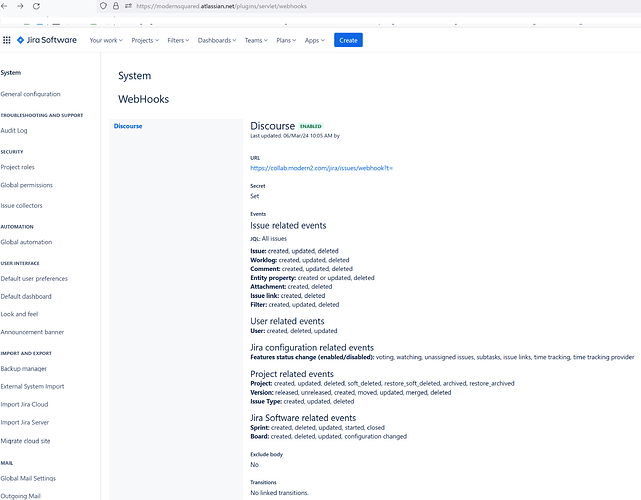Reload the page with the refresh icon

click(x=36, y=6)
